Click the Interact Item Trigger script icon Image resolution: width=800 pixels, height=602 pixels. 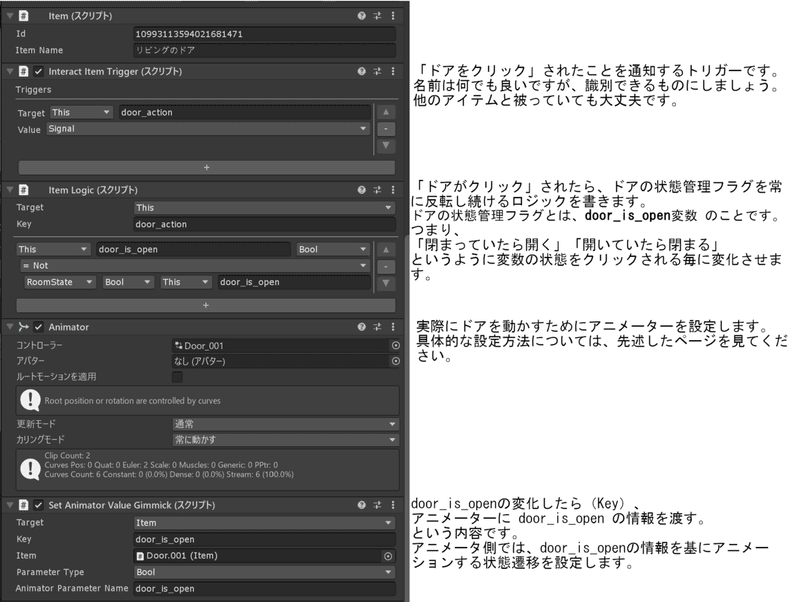[x=23, y=71]
